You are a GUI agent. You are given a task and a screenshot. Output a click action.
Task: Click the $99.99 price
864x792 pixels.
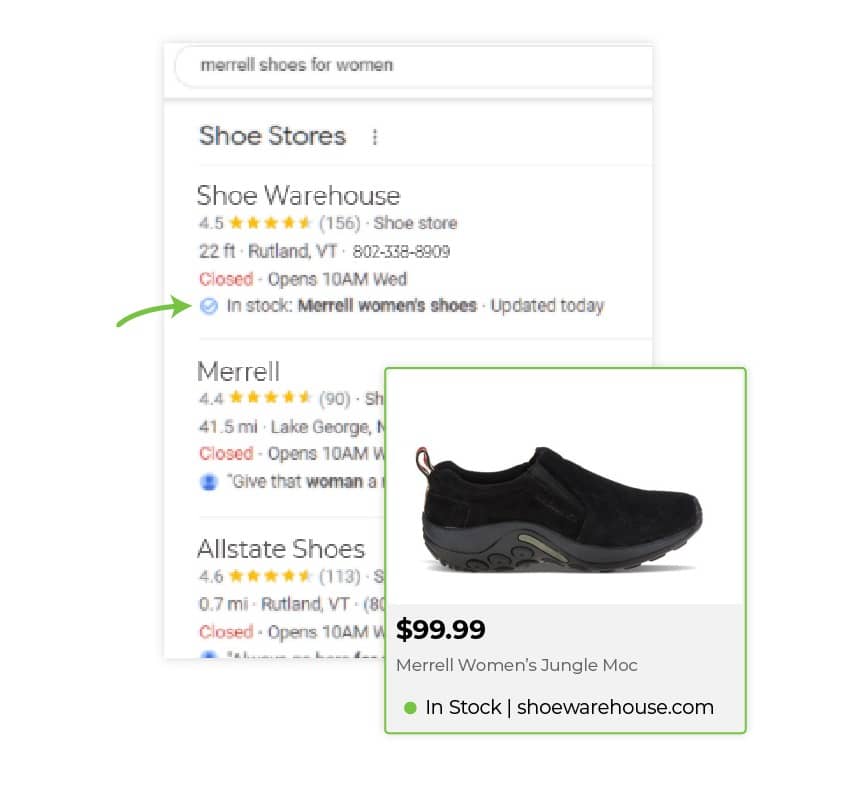coord(441,629)
